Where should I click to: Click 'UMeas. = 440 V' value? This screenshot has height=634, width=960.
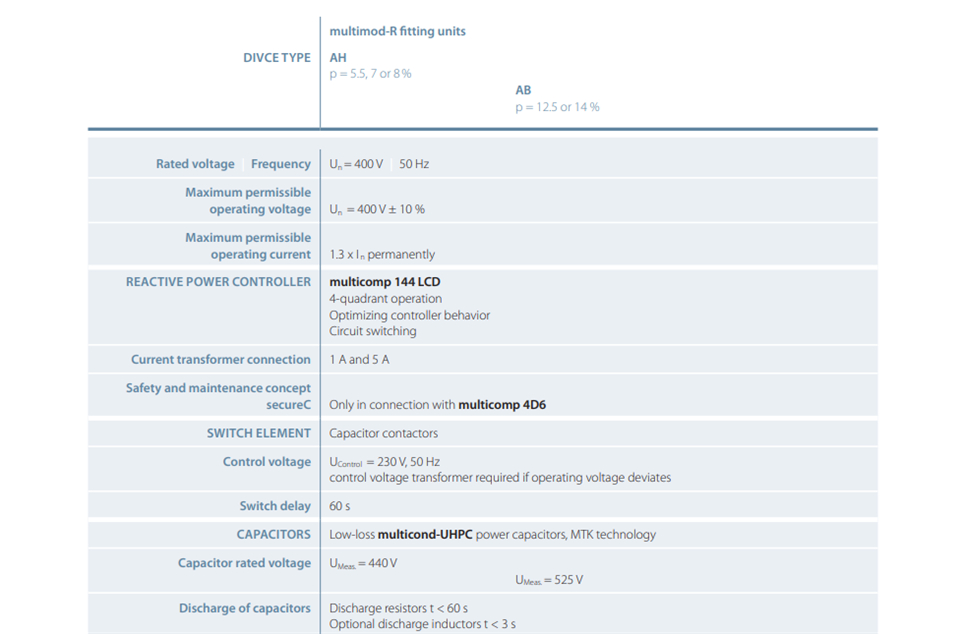point(363,564)
